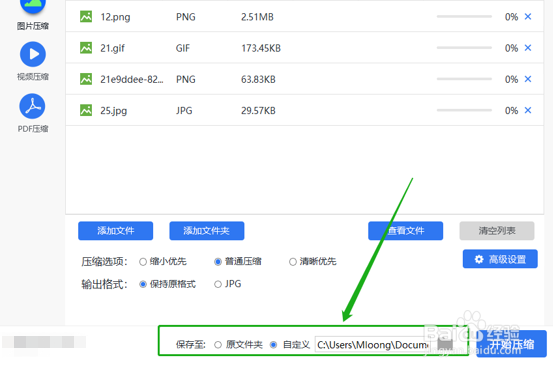The image size is (553, 370).
Task: Open 查看文件 to view files
Action: 406,231
